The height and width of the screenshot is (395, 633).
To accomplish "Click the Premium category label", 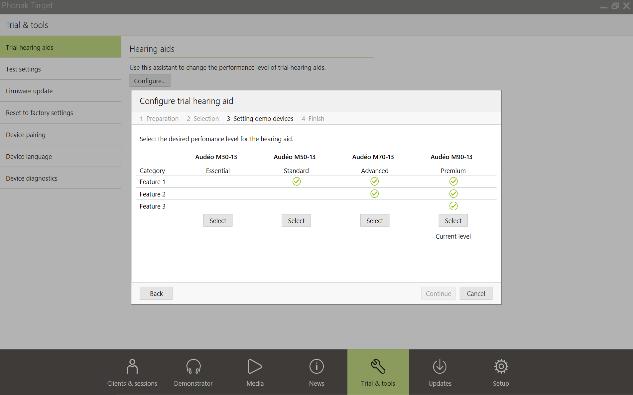I will point(453,170).
